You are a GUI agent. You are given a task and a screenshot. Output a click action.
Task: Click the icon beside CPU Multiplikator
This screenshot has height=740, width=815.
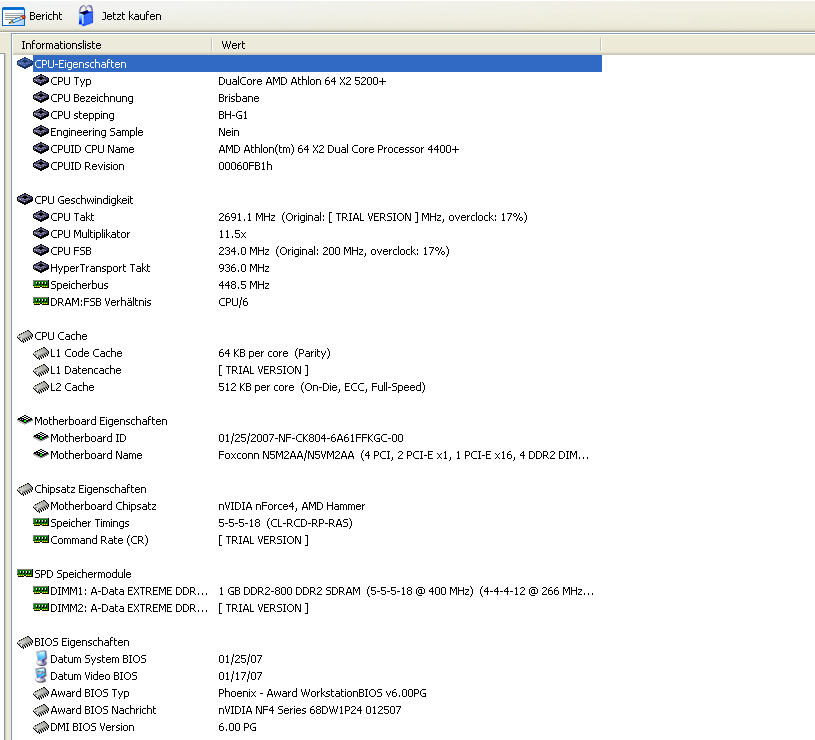click(41, 233)
